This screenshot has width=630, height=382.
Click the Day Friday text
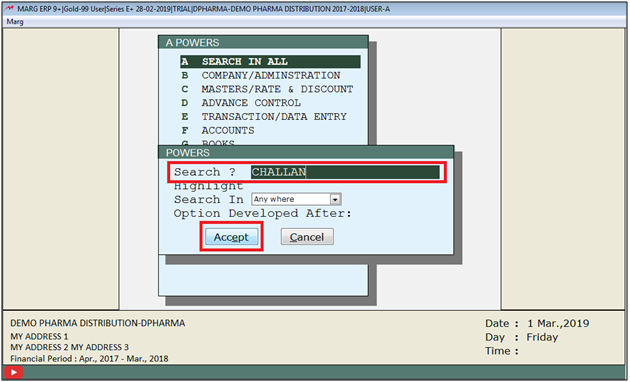pyautogui.click(x=522, y=337)
